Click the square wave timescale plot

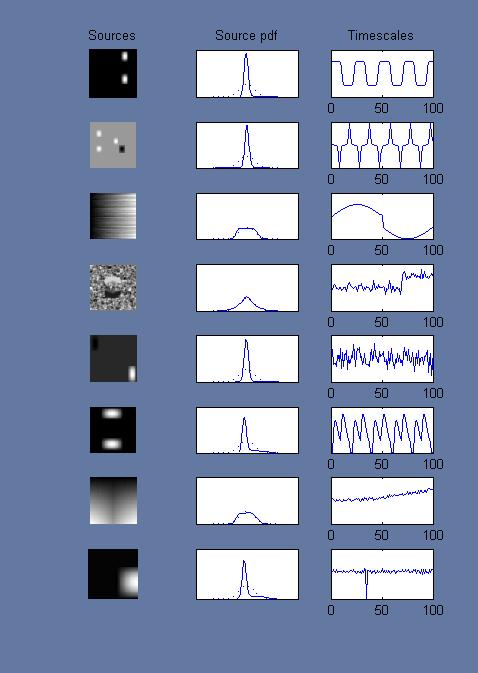[382, 74]
